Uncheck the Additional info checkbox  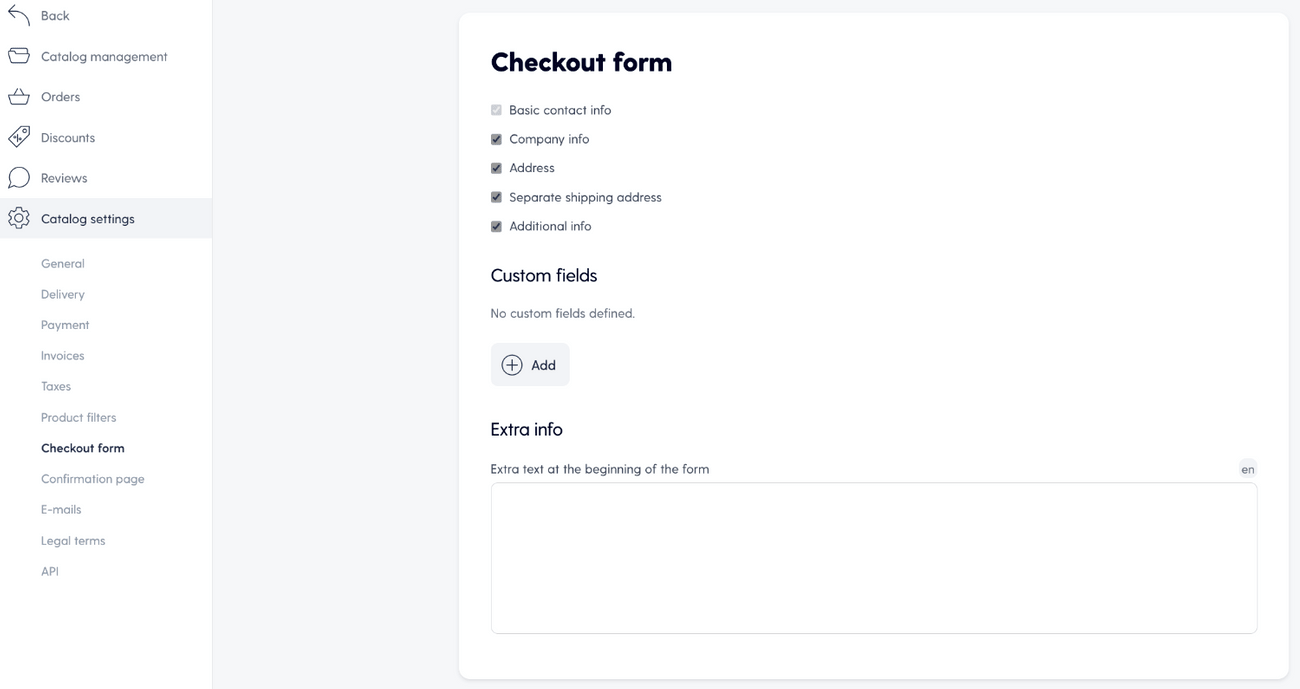point(496,226)
